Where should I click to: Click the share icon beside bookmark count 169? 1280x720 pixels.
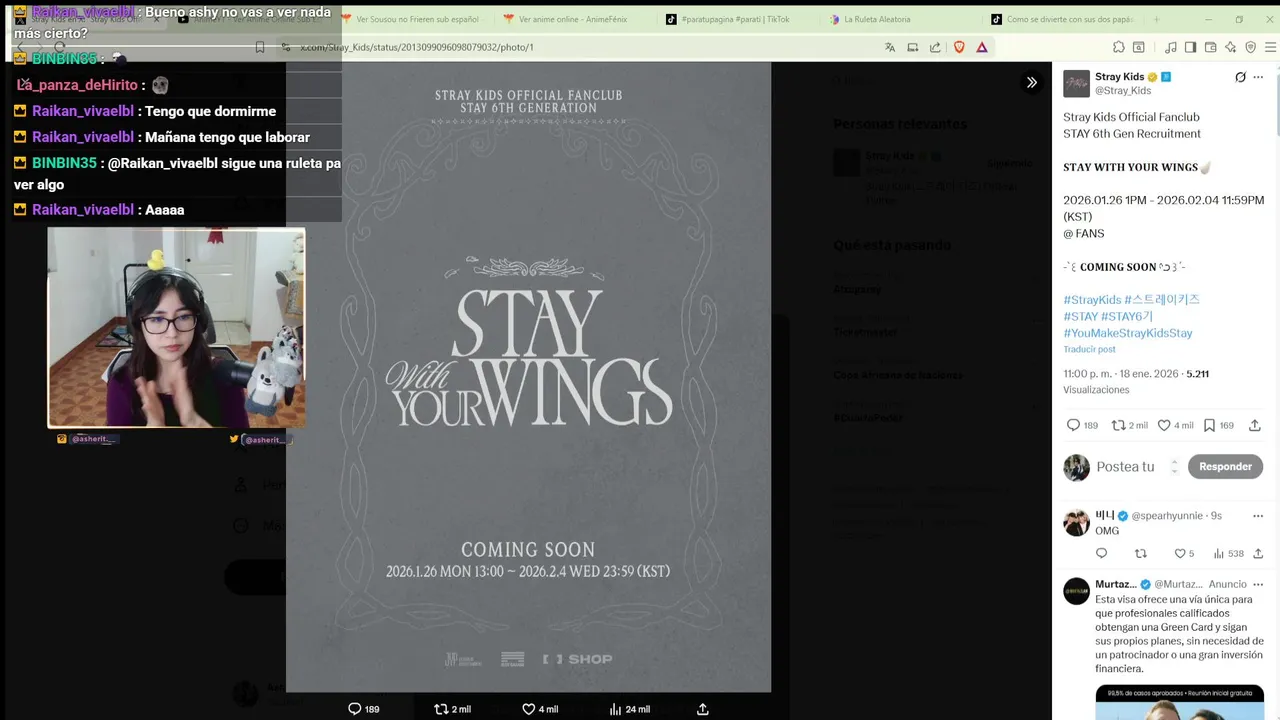(1255, 425)
